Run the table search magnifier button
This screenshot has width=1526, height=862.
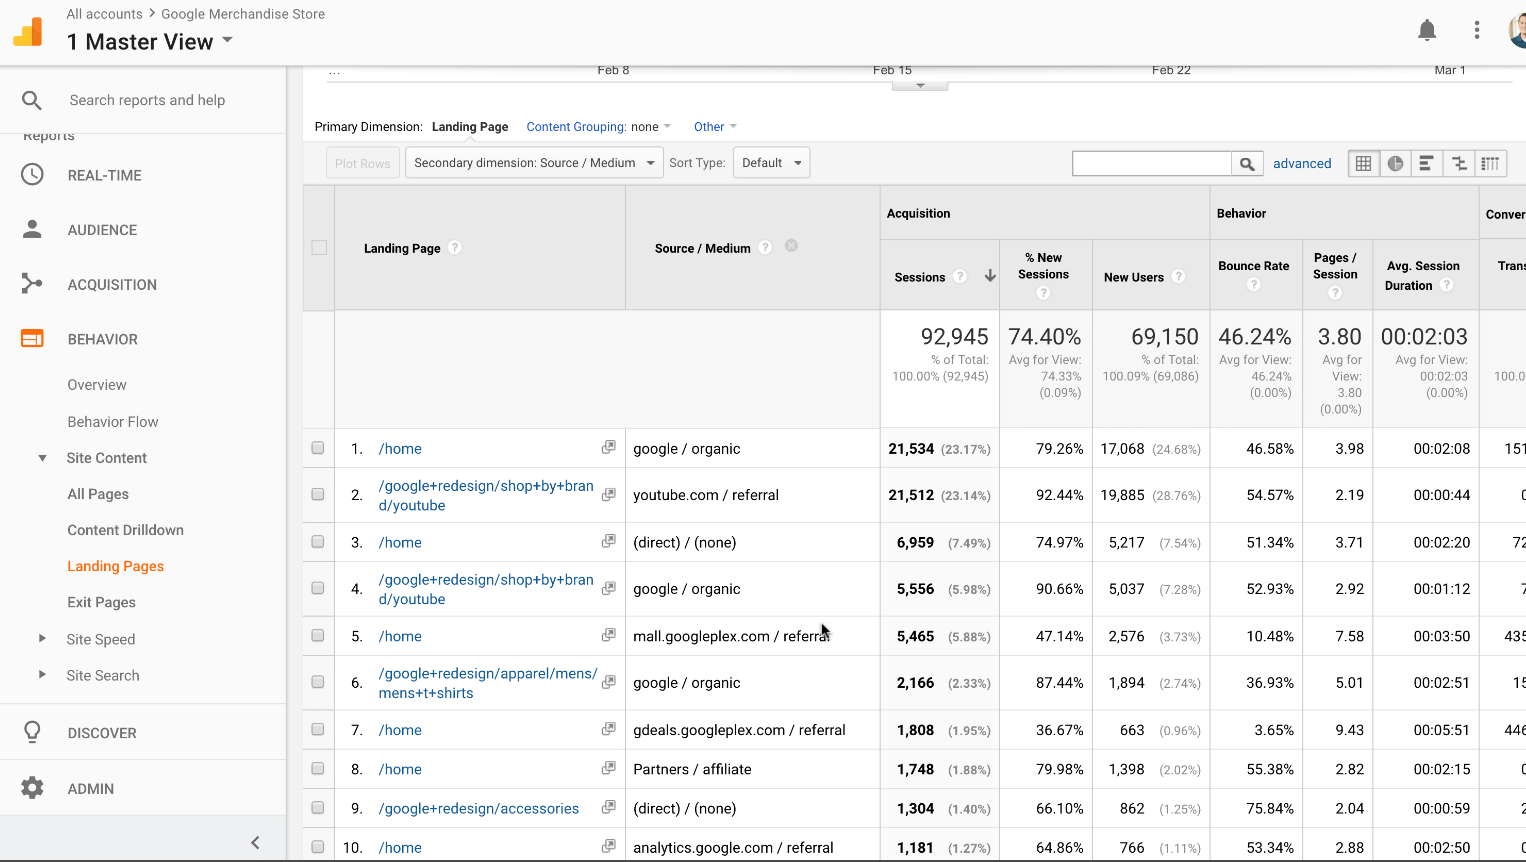click(1247, 164)
